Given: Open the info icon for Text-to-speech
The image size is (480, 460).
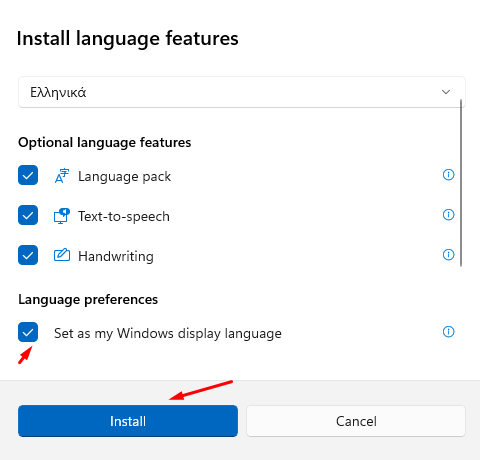Looking at the screenshot, I should point(448,214).
